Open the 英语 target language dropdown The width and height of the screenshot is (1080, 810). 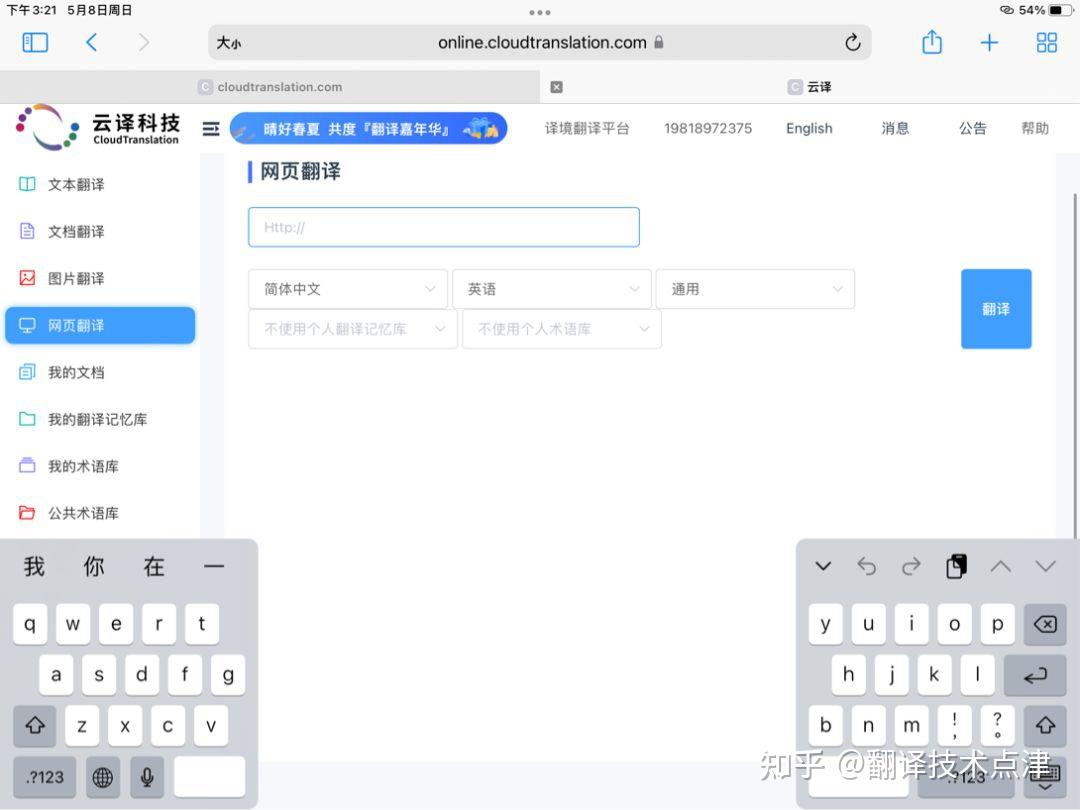[x=552, y=289]
